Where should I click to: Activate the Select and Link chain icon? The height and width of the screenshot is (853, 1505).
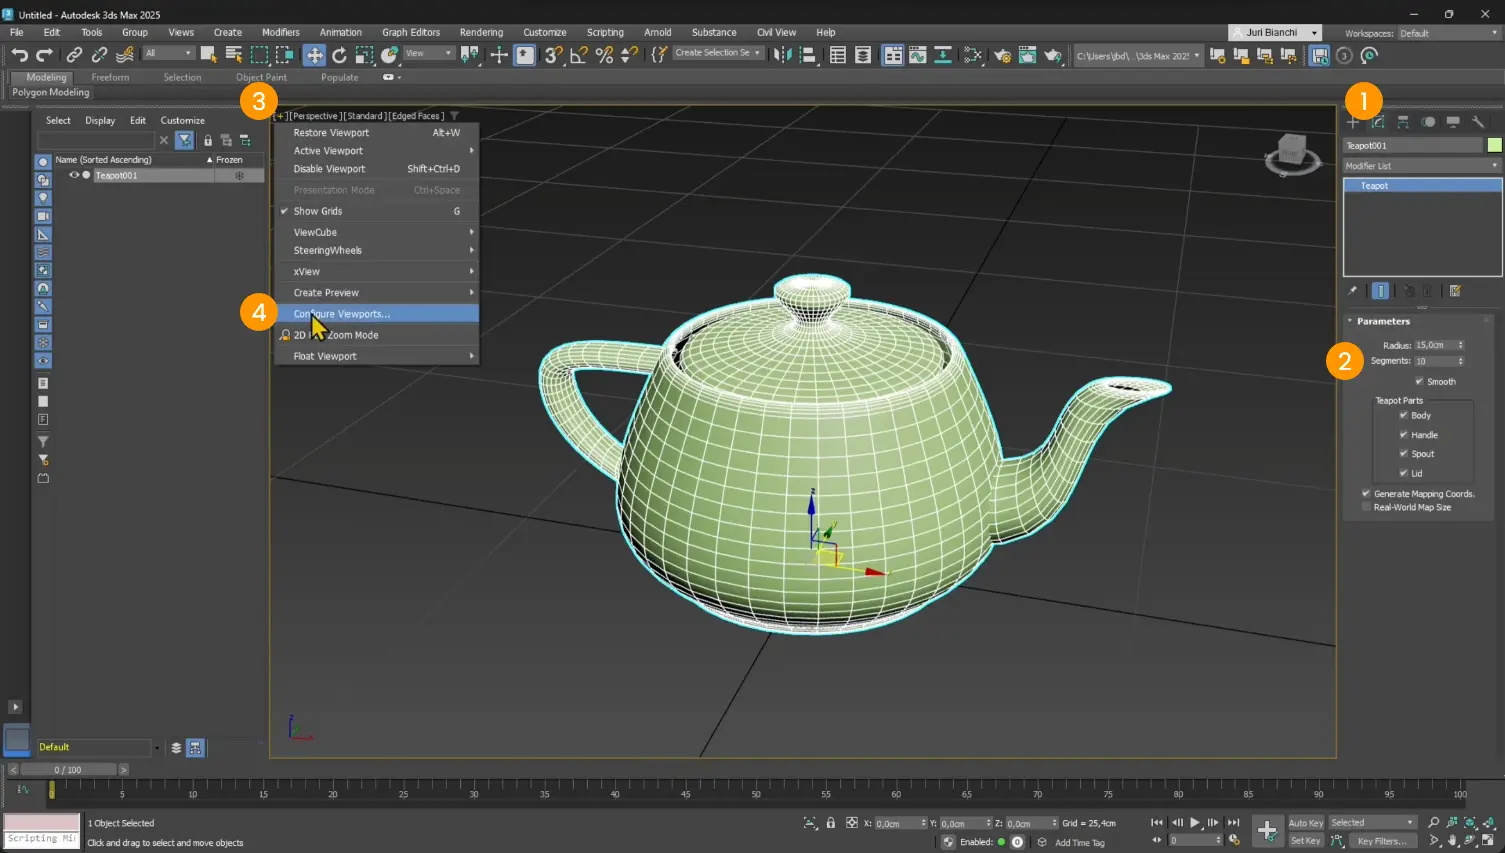[74, 55]
